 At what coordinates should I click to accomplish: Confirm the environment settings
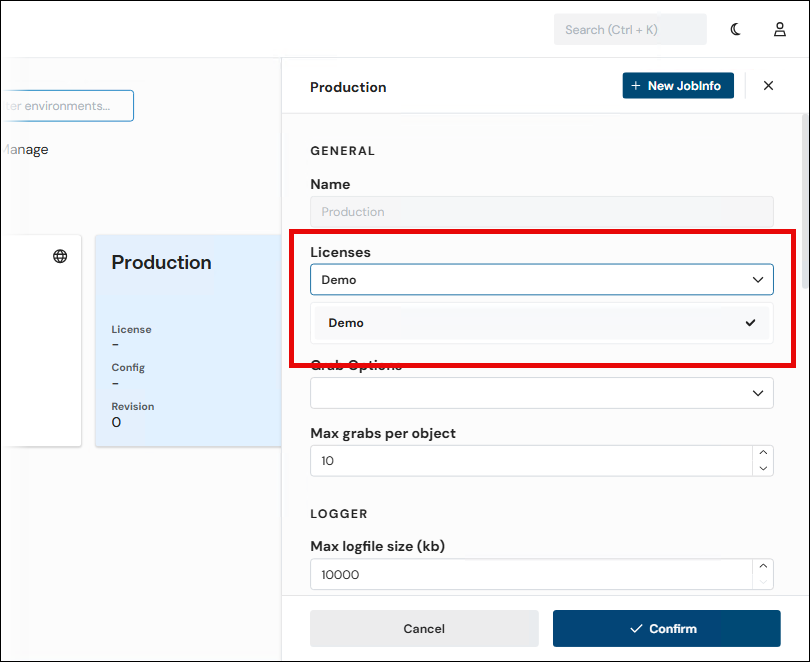coord(666,628)
